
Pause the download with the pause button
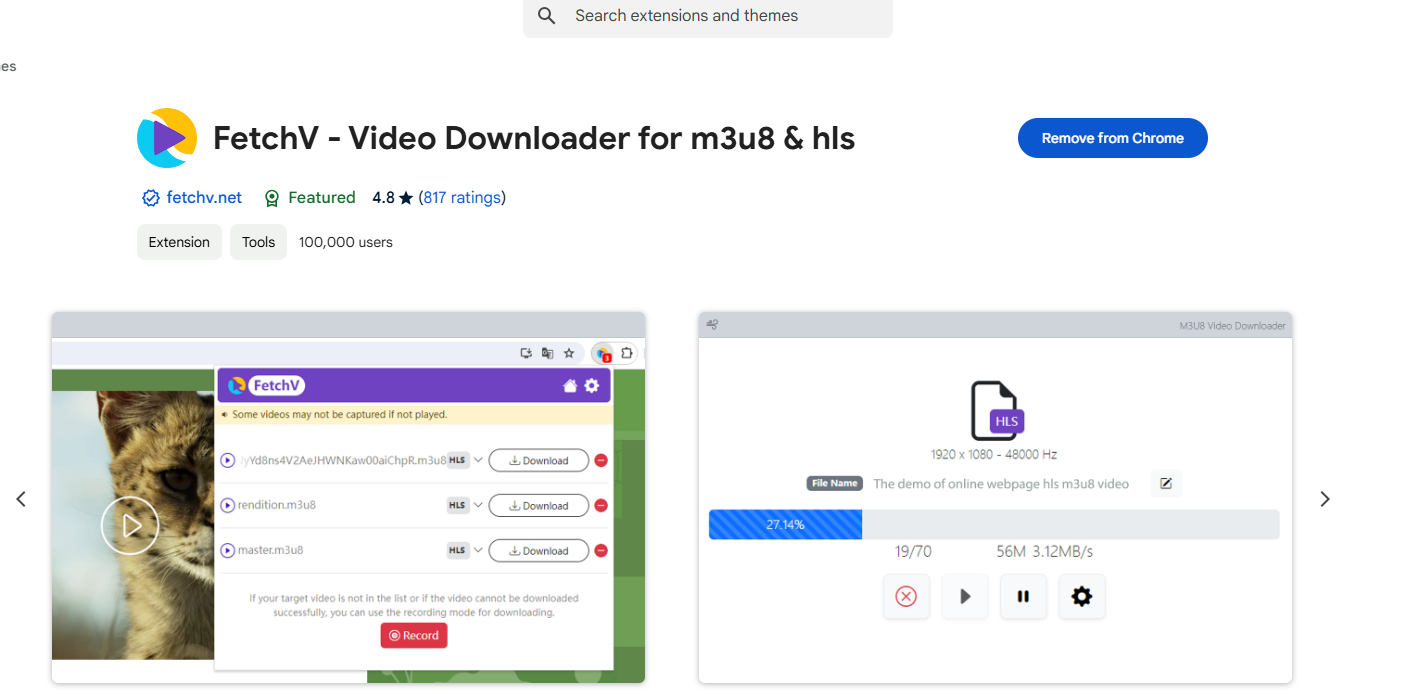pyautogui.click(x=1023, y=597)
